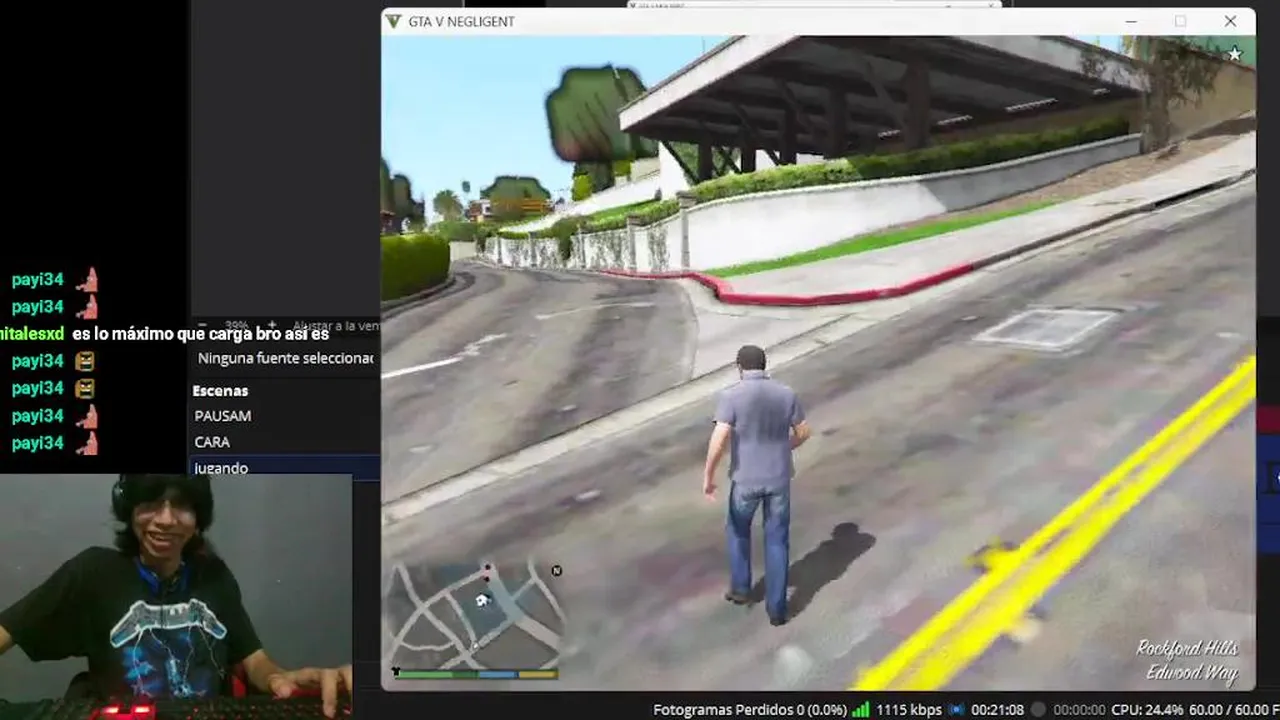Close the GTA V NEGLIGENT window
The width and height of the screenshot is (1280, 720).
[1230, 21]
